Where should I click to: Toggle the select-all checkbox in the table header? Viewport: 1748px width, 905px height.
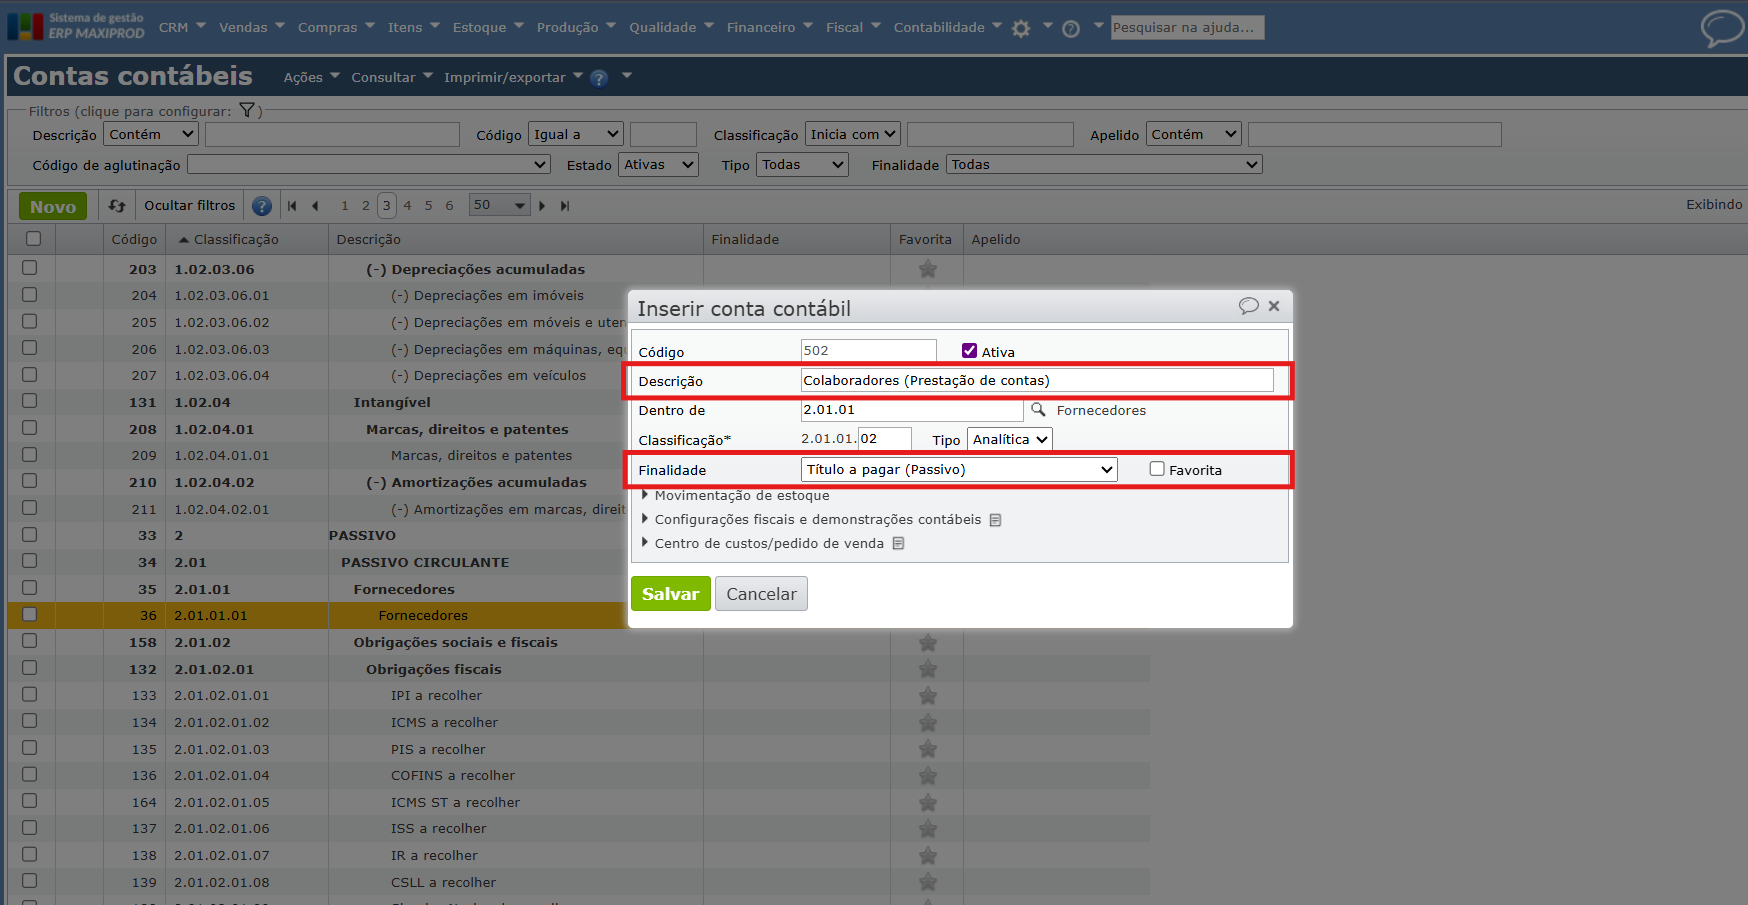pyautogui.click(x=33, y=239)
